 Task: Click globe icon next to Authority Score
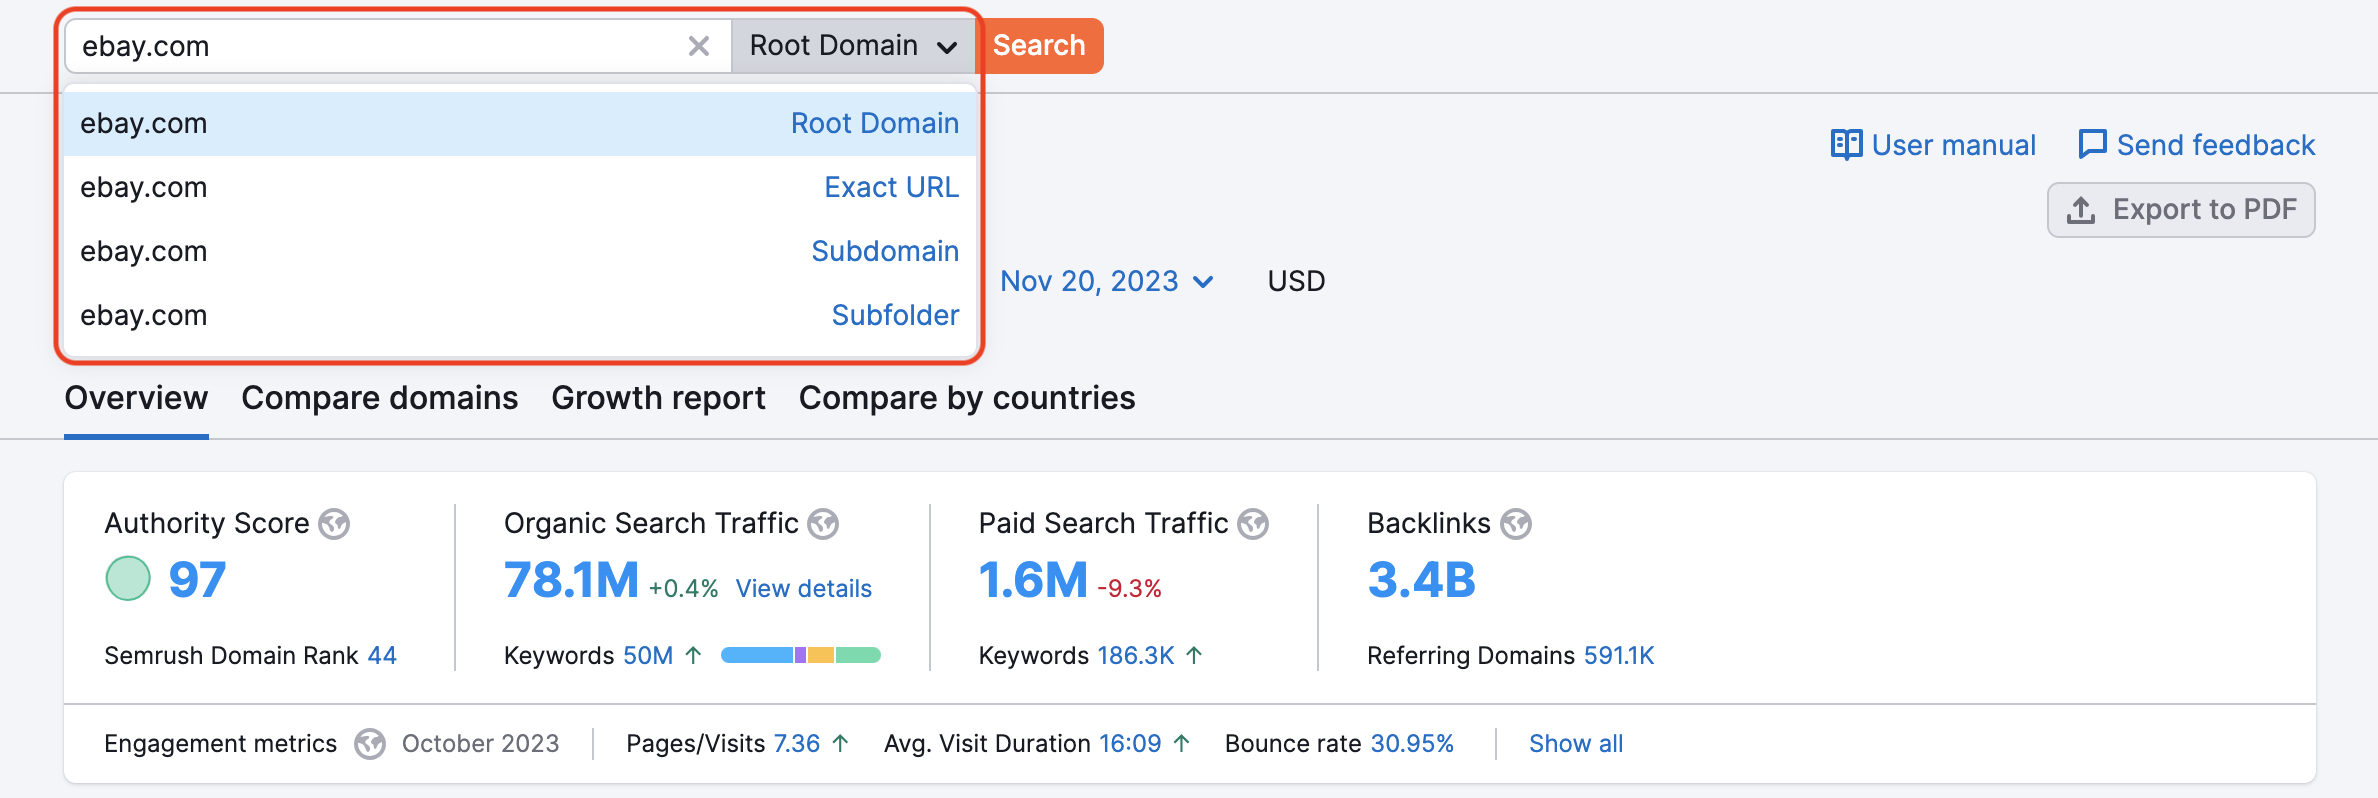(334, 524)
